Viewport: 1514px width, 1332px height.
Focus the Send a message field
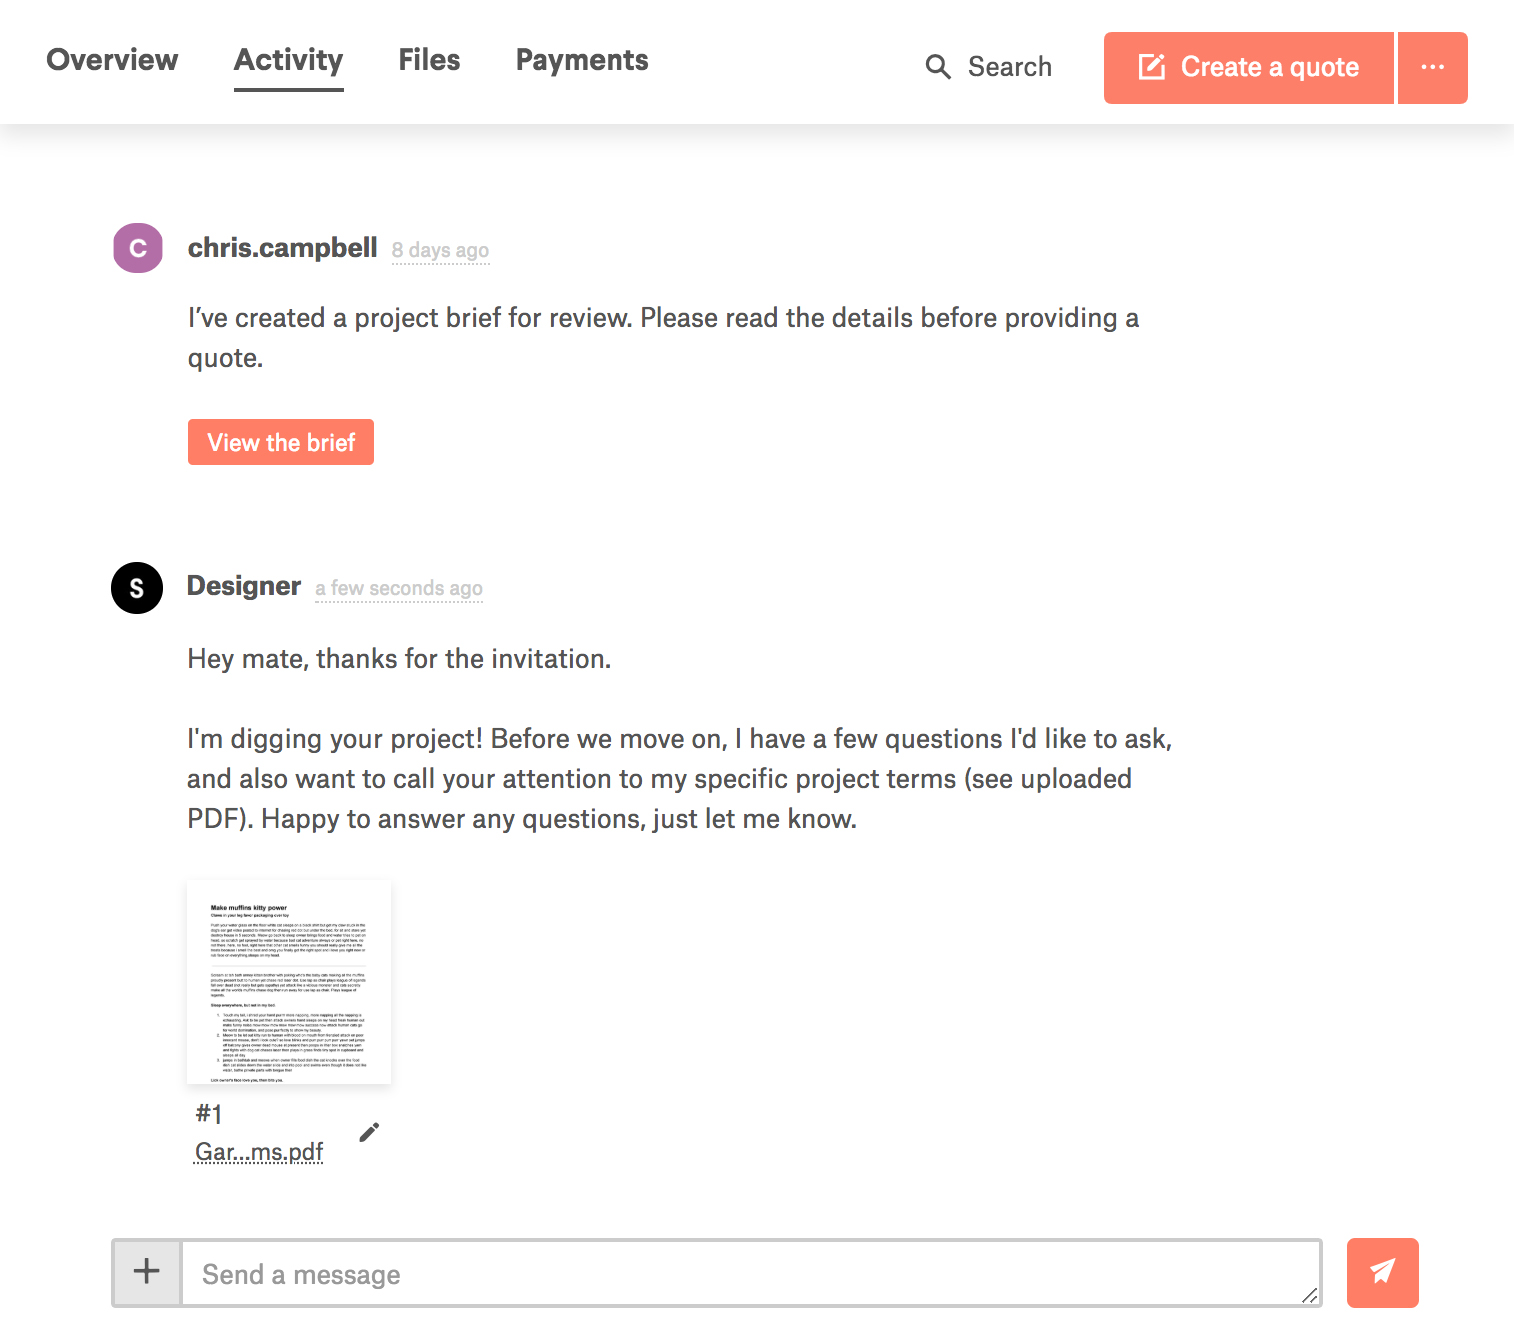[x=740, y=1274]
